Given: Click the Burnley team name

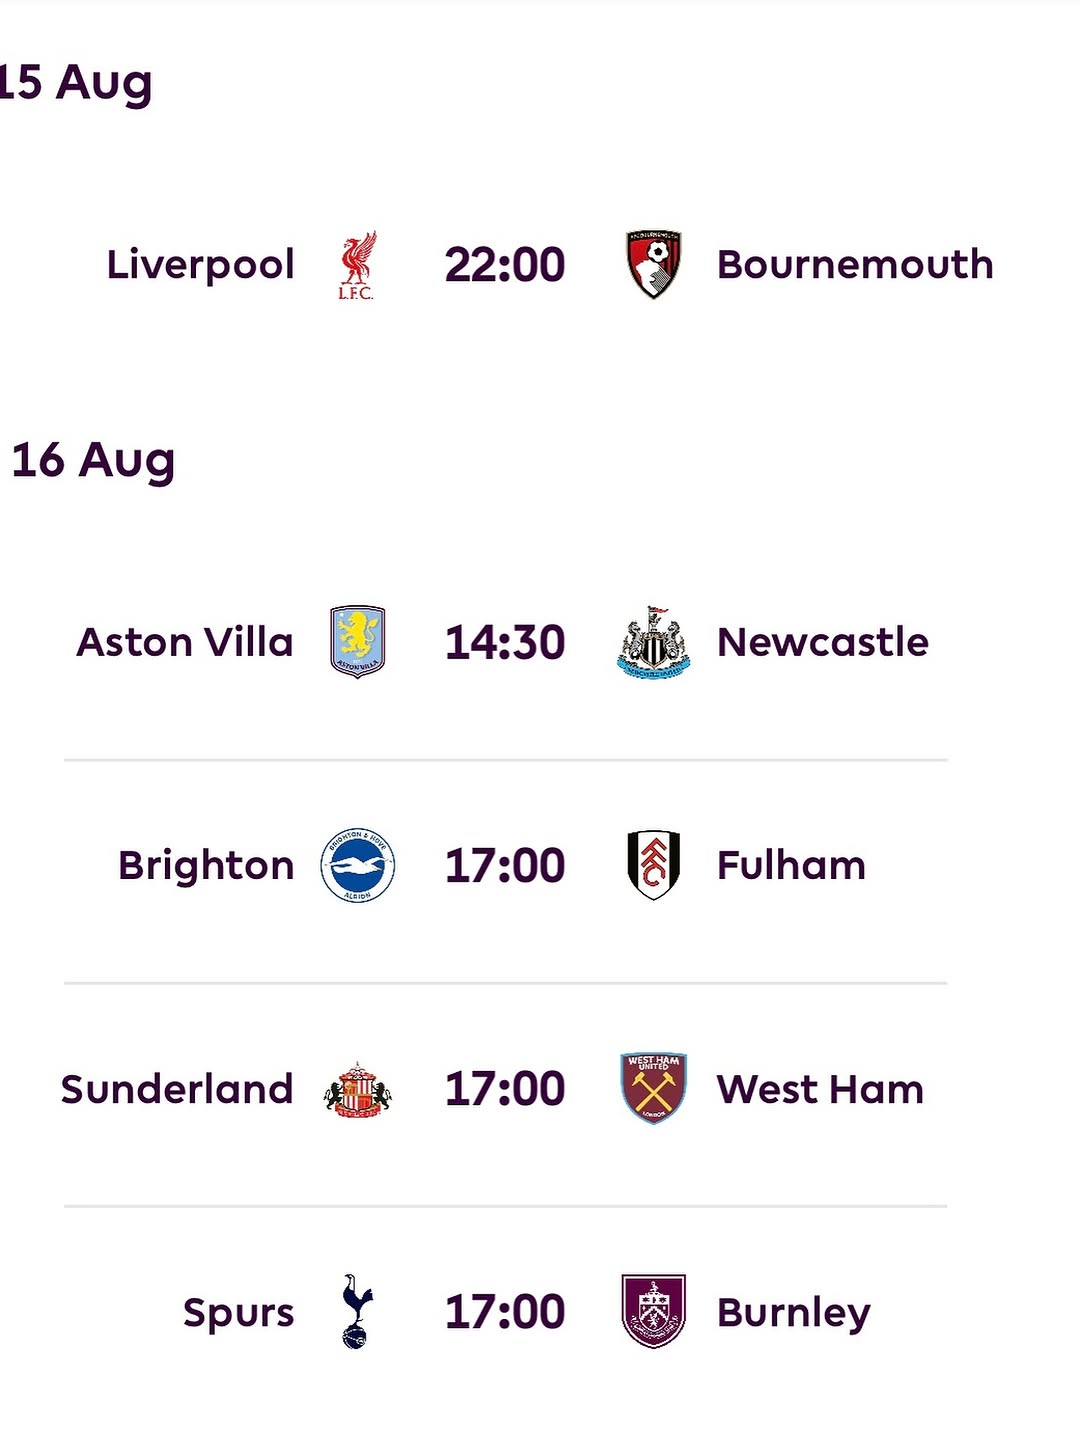Looking at the screenshot, I should (793, 1312).
